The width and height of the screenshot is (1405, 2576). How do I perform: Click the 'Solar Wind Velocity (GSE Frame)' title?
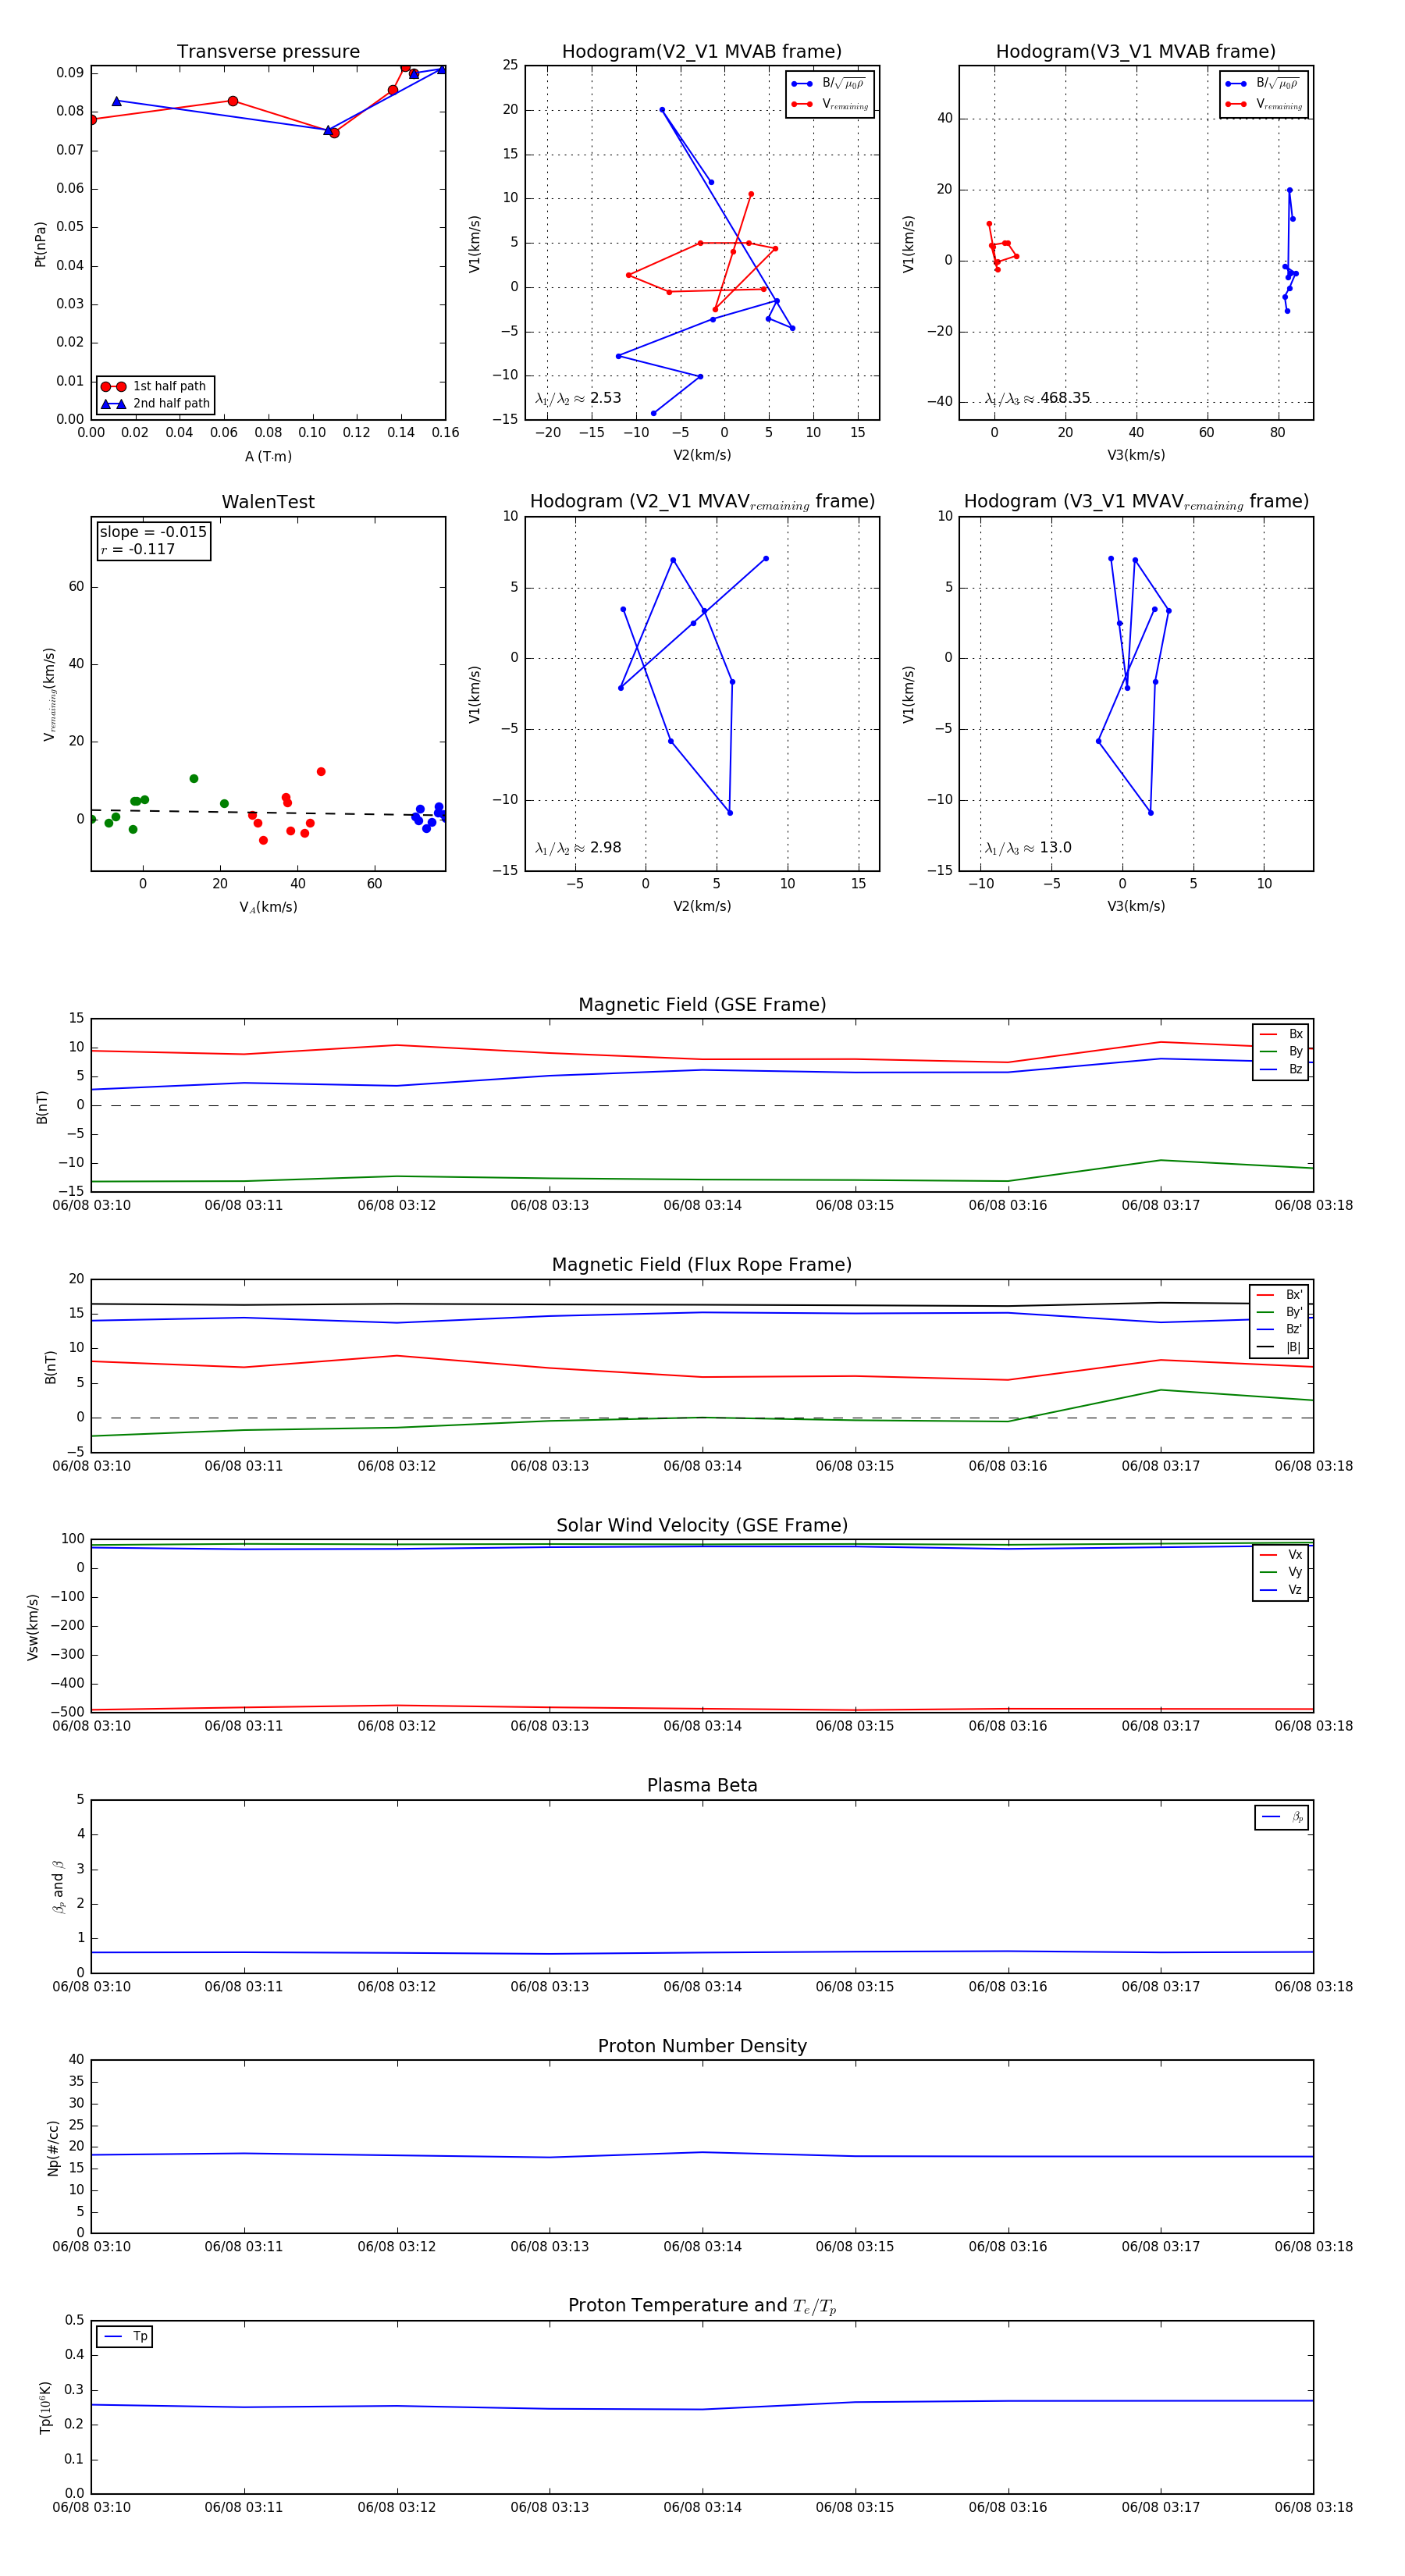(x=702, y=1525)
